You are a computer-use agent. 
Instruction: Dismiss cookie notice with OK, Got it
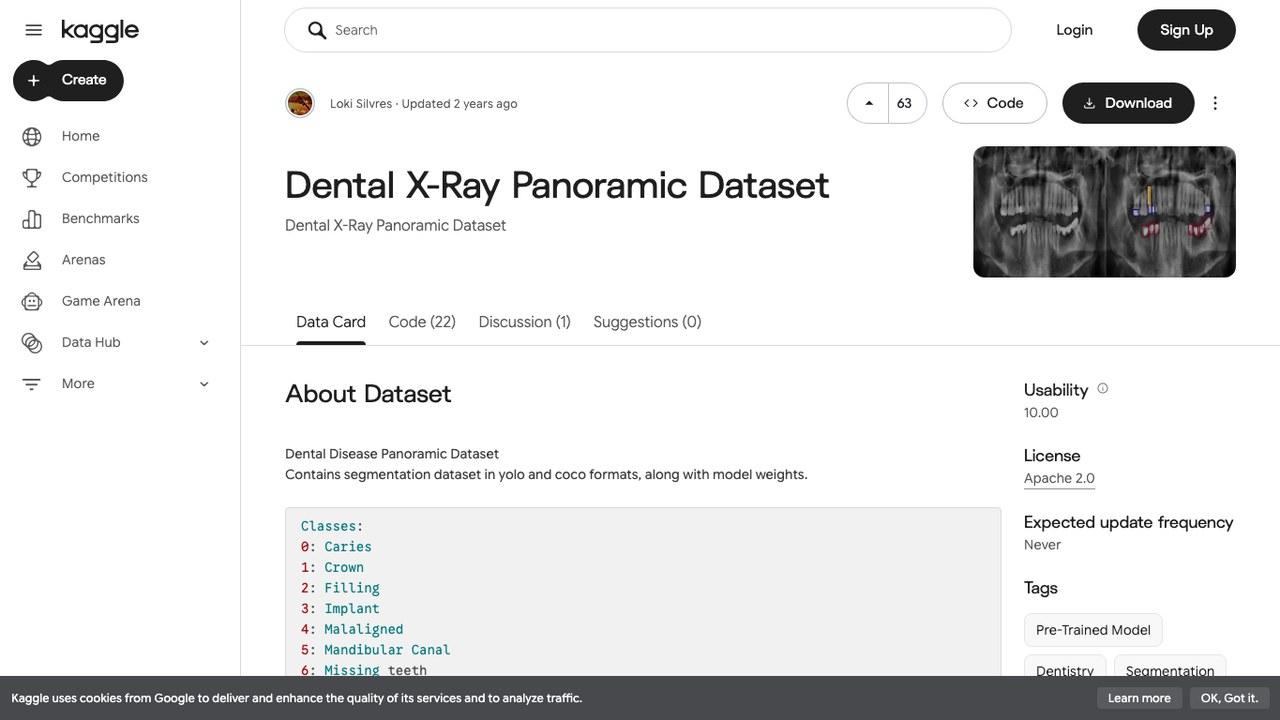click(x=1230, y=698)
